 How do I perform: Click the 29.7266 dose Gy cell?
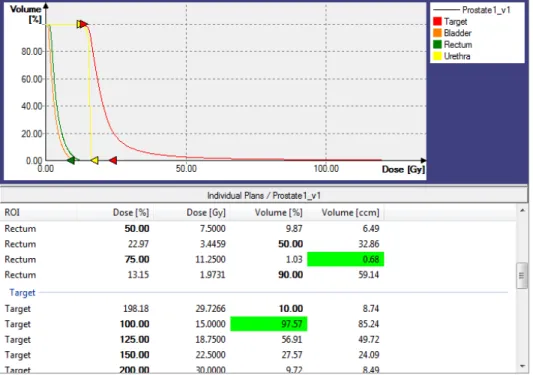(210, 308)
